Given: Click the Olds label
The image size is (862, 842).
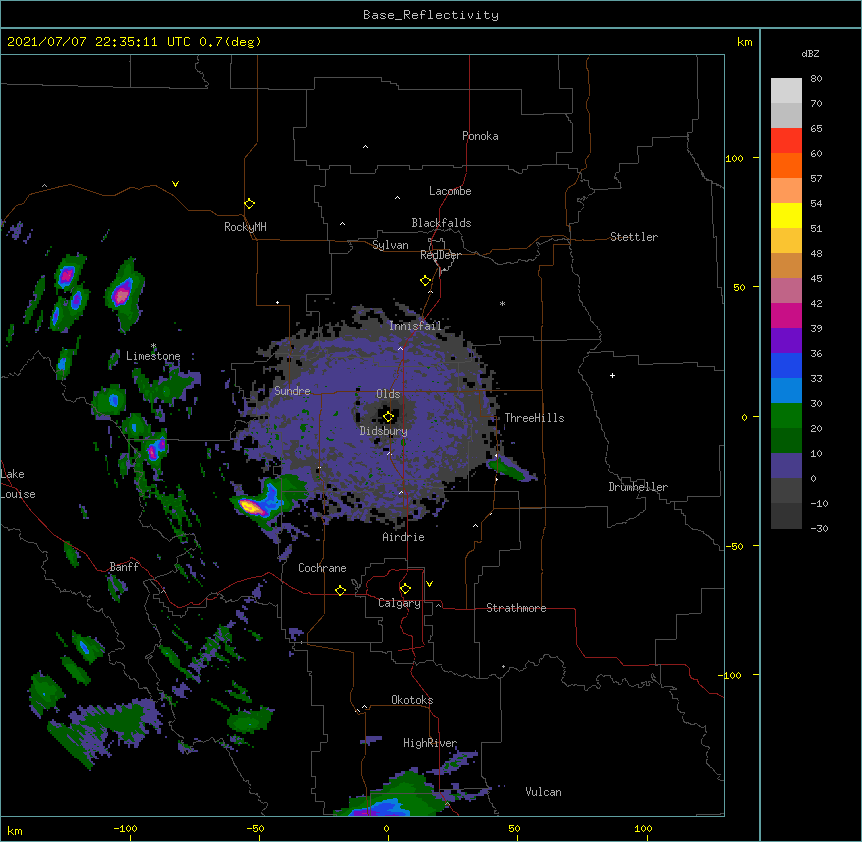Looking at the screenshot, I should (x=388, y=394).
